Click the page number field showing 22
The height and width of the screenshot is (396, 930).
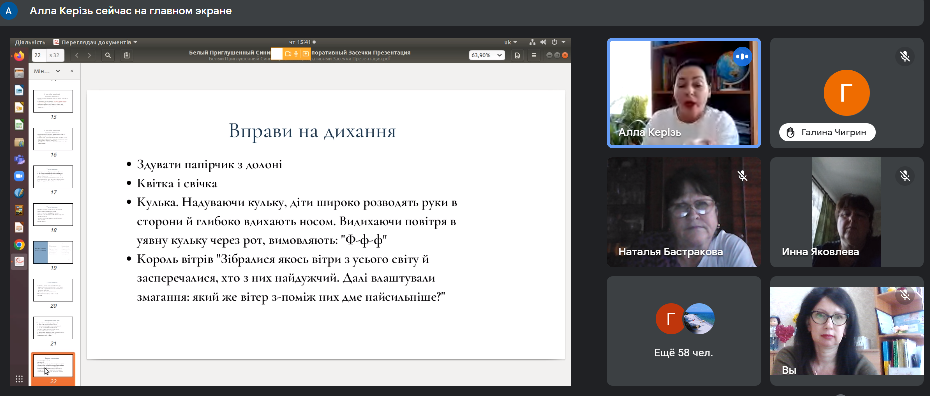[39, 55]
